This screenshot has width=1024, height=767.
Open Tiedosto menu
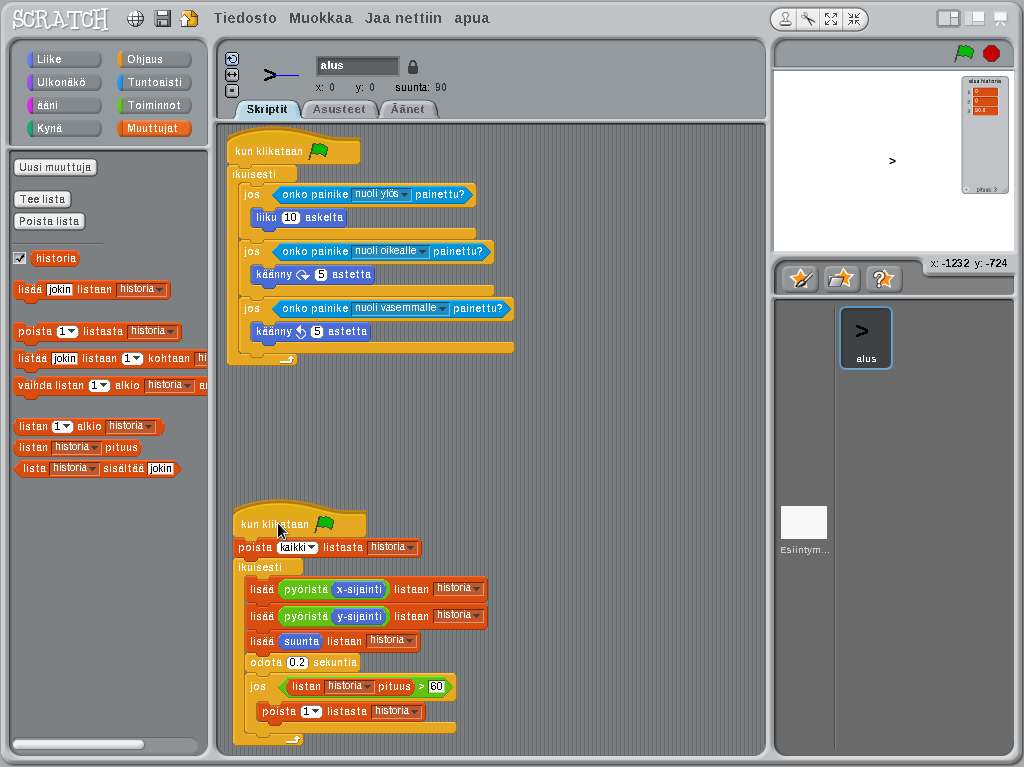pos(246,18)
